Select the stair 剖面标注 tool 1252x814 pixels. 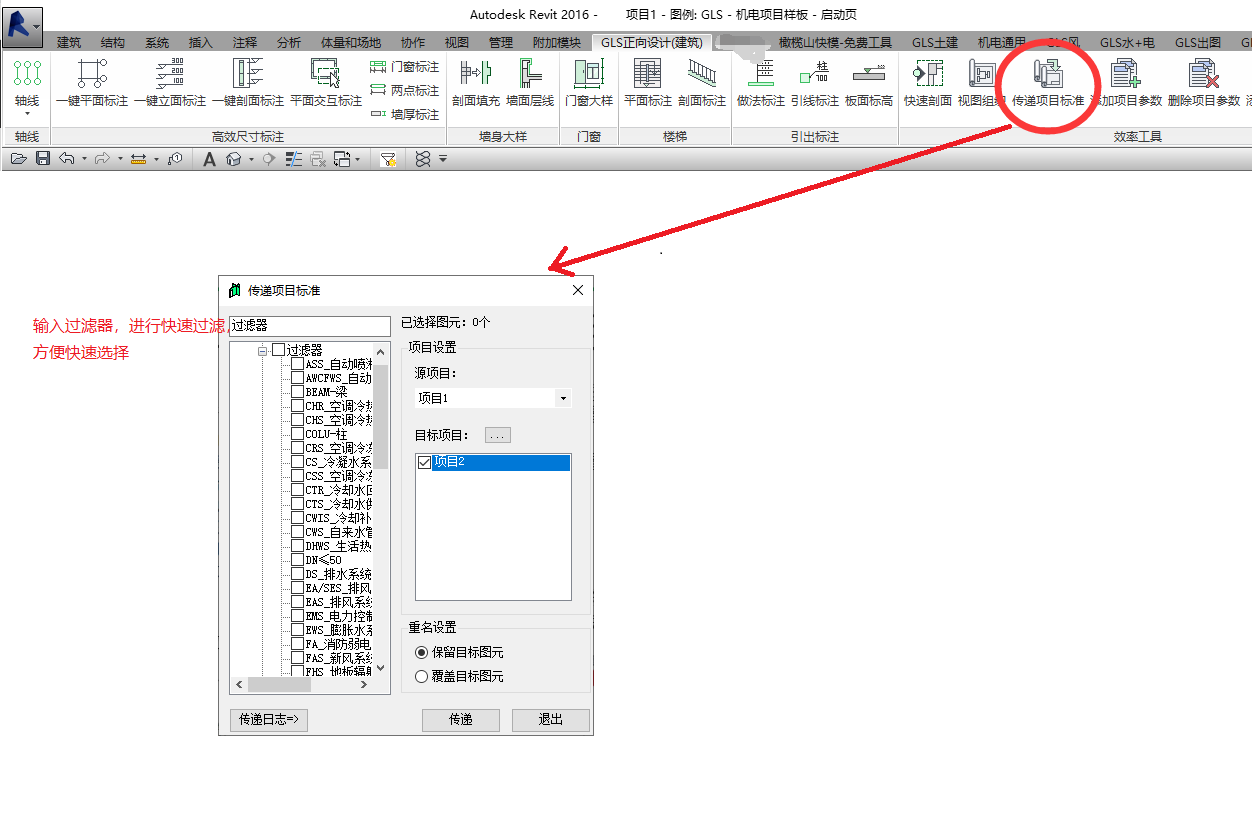coord(702,83)
